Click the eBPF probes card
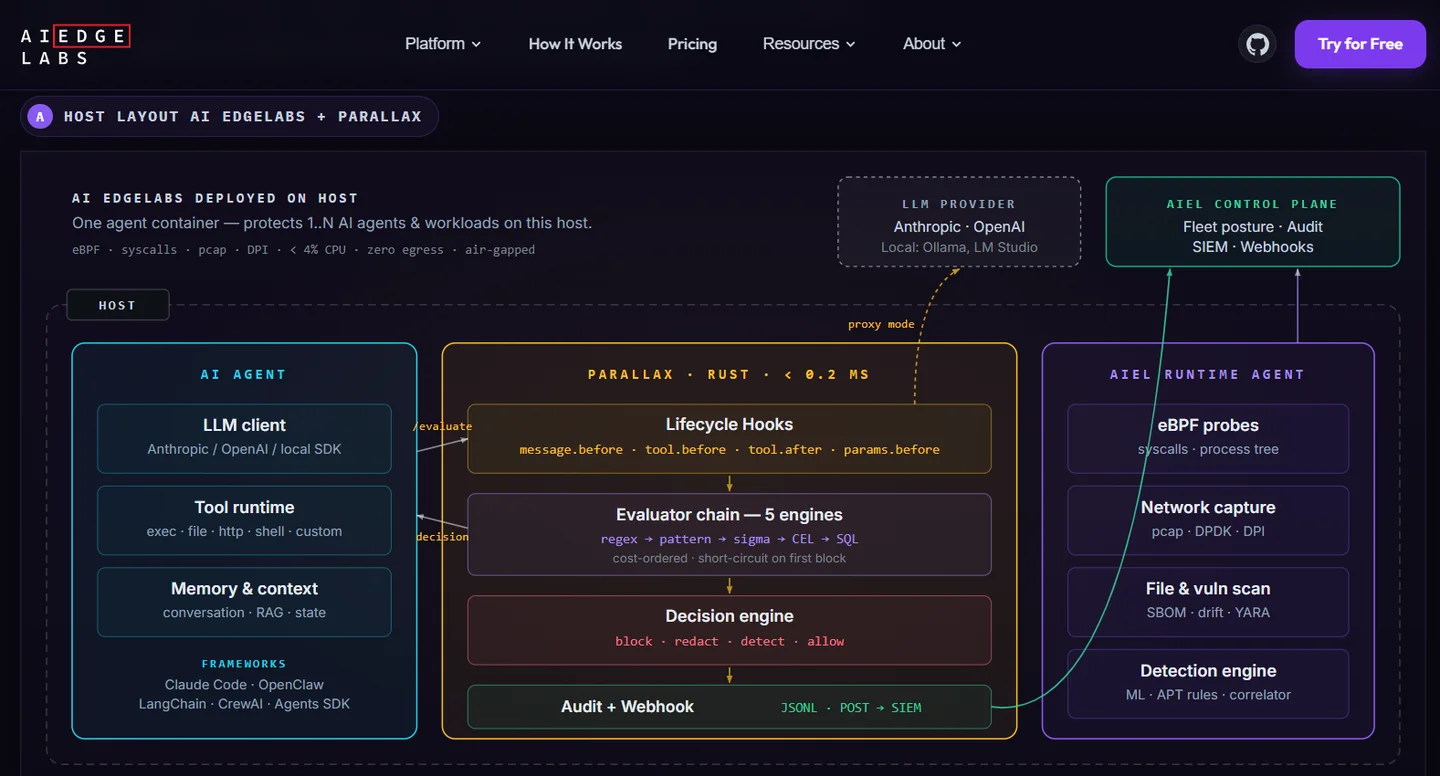This screenshot has width=1440, height=776. tap(1208, 438)
